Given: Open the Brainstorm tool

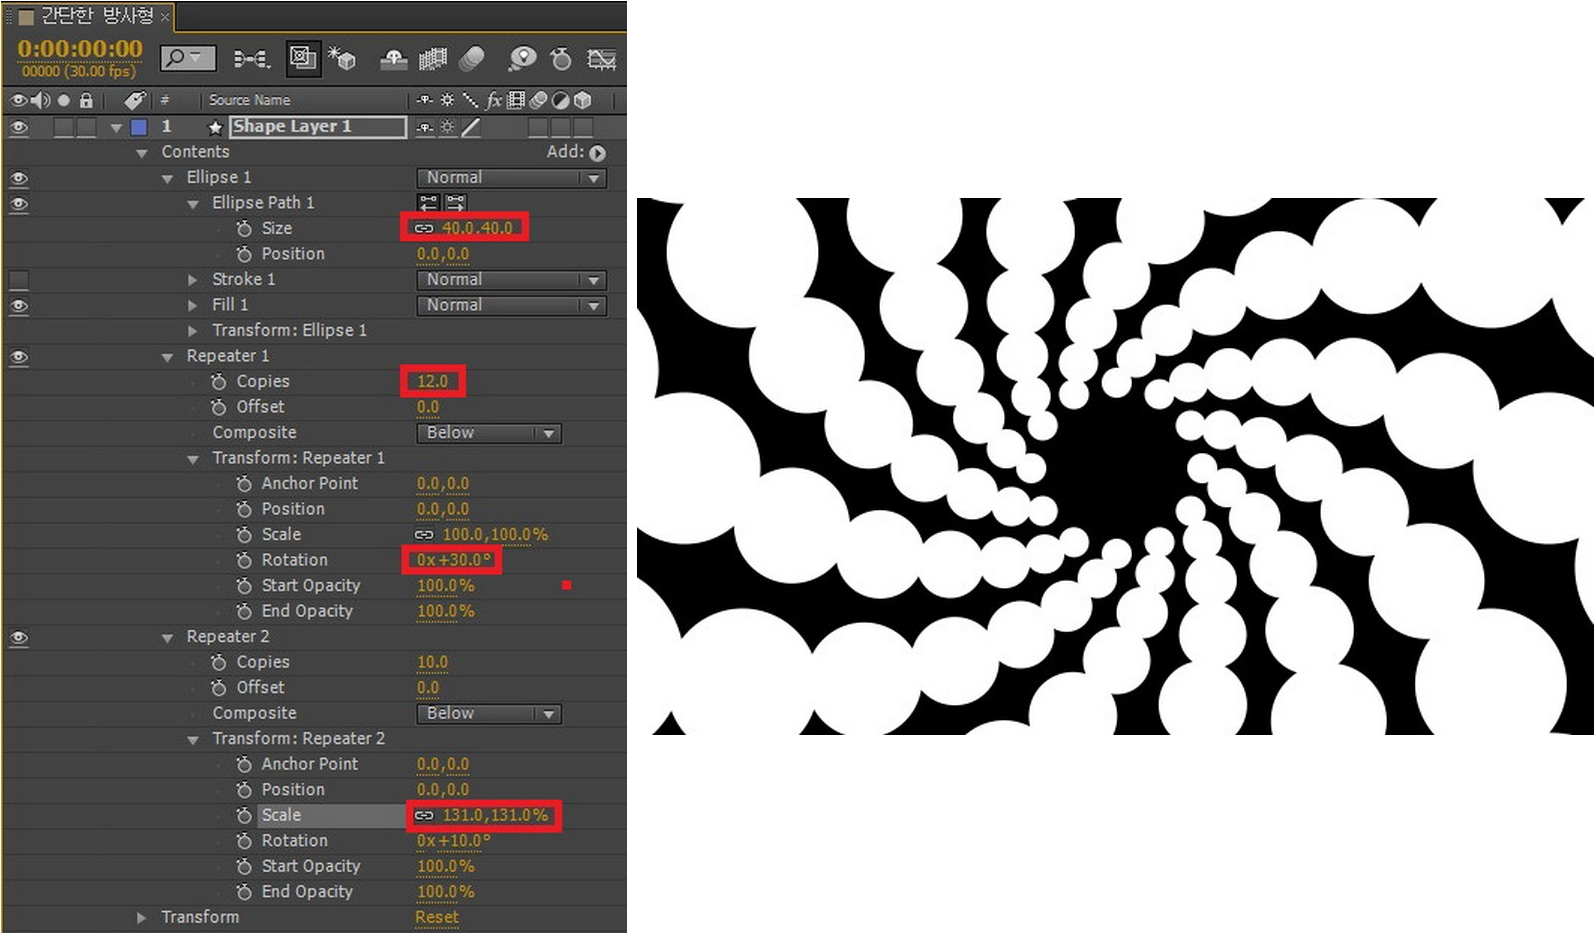Looking at the screenshot, I should click(x=521, y=59).
